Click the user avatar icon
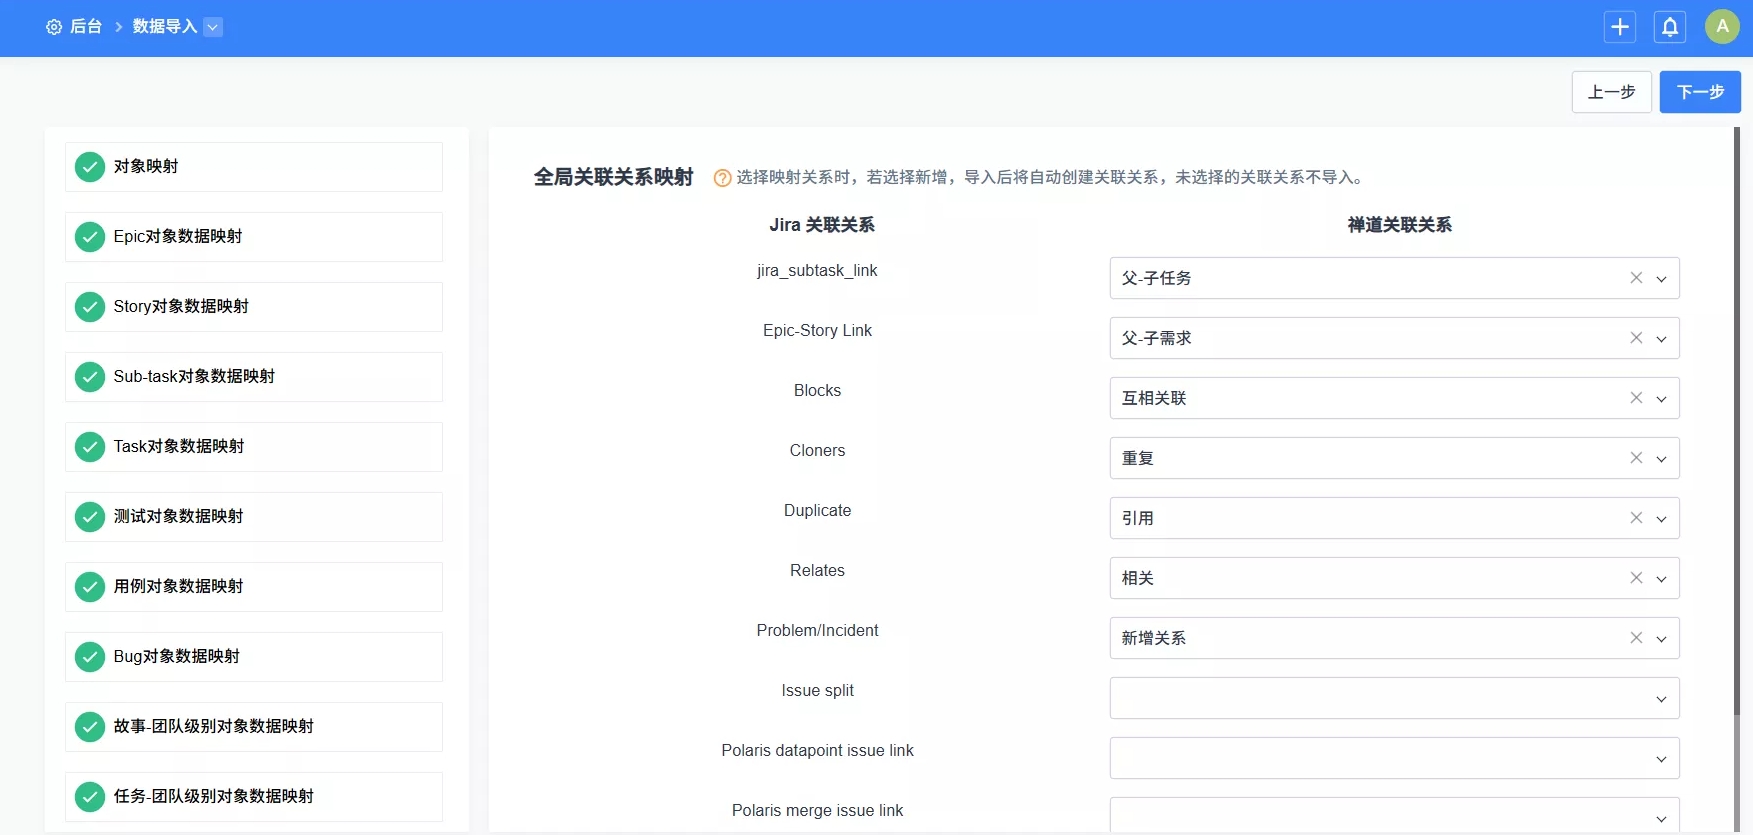This screenshot has height=835, width=1753. click(x=1722, y=27)
